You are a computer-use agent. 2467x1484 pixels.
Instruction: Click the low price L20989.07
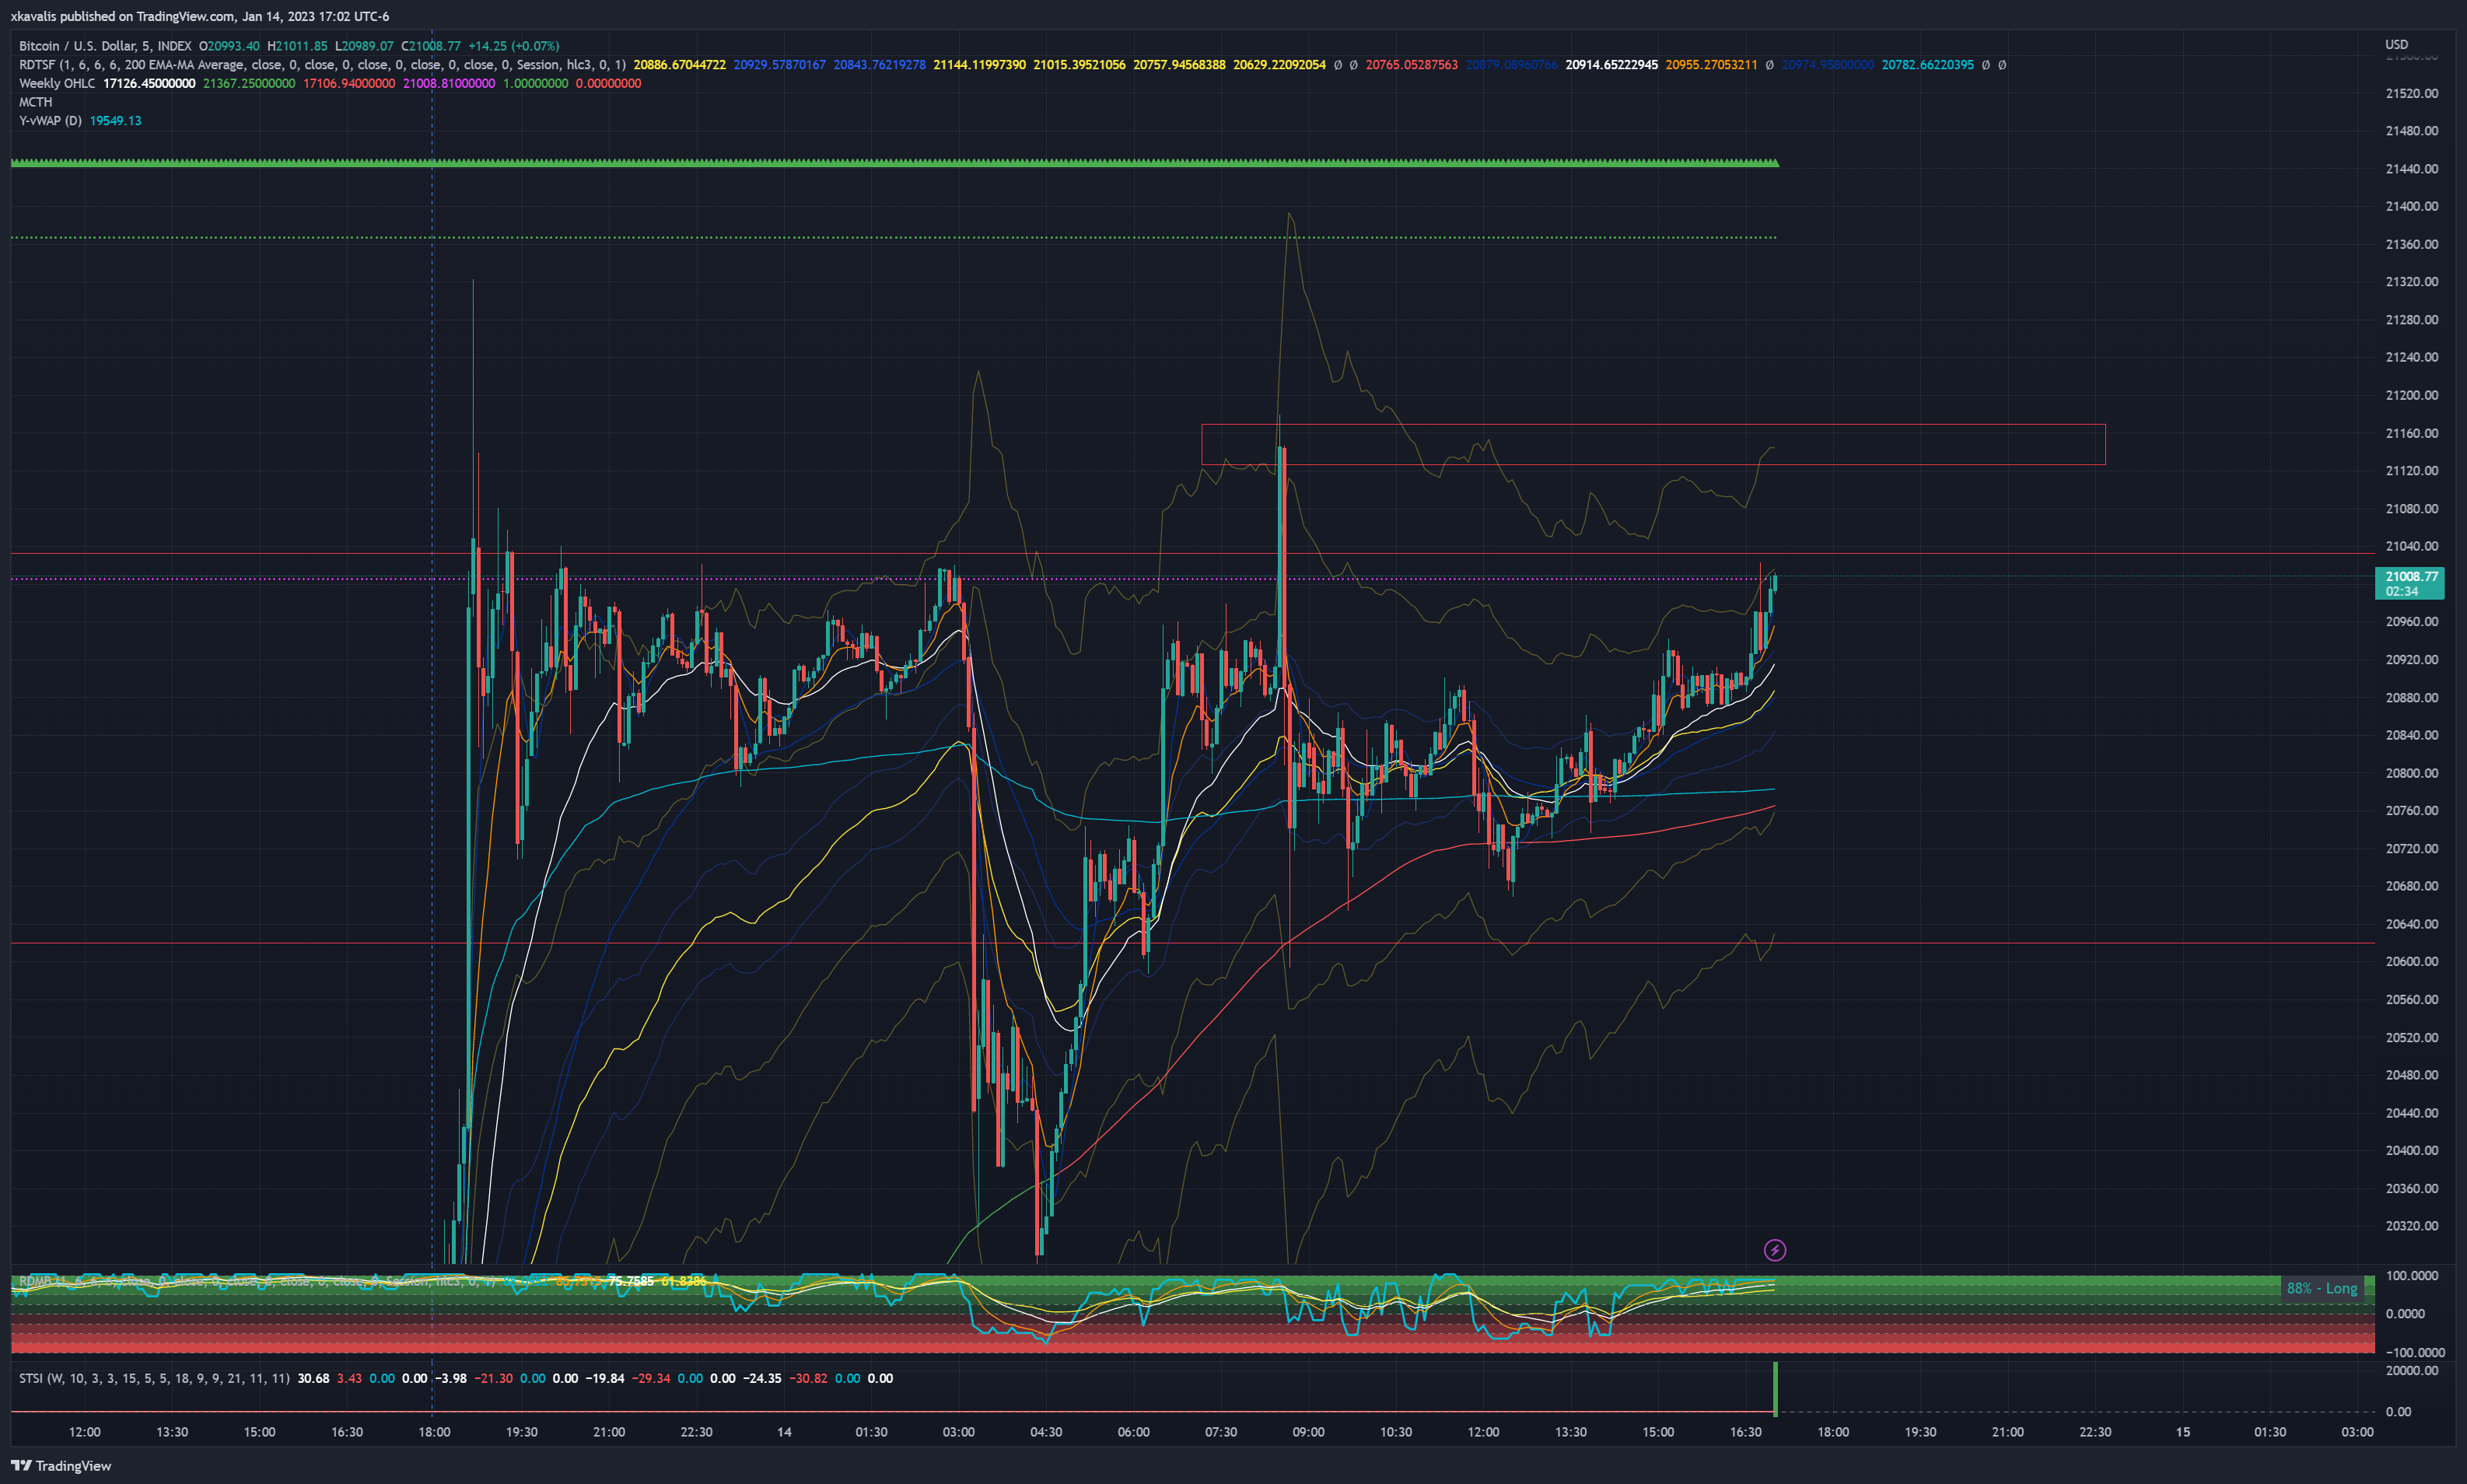pos(364,46)
